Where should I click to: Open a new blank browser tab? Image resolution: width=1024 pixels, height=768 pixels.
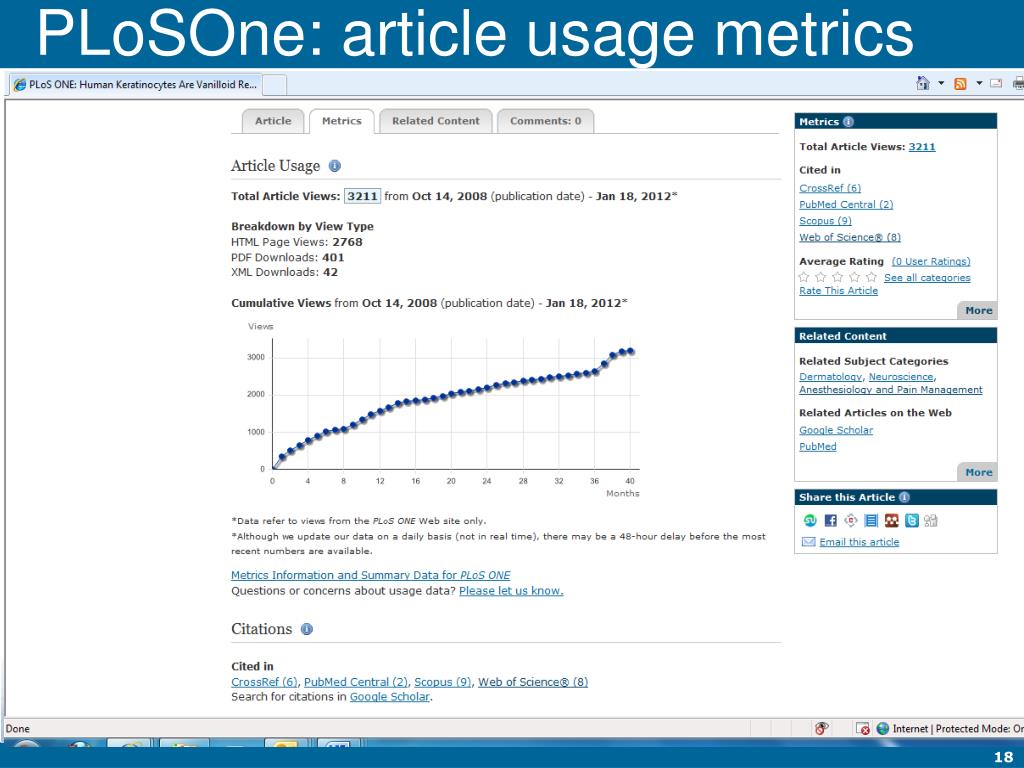tap(274, 85)
